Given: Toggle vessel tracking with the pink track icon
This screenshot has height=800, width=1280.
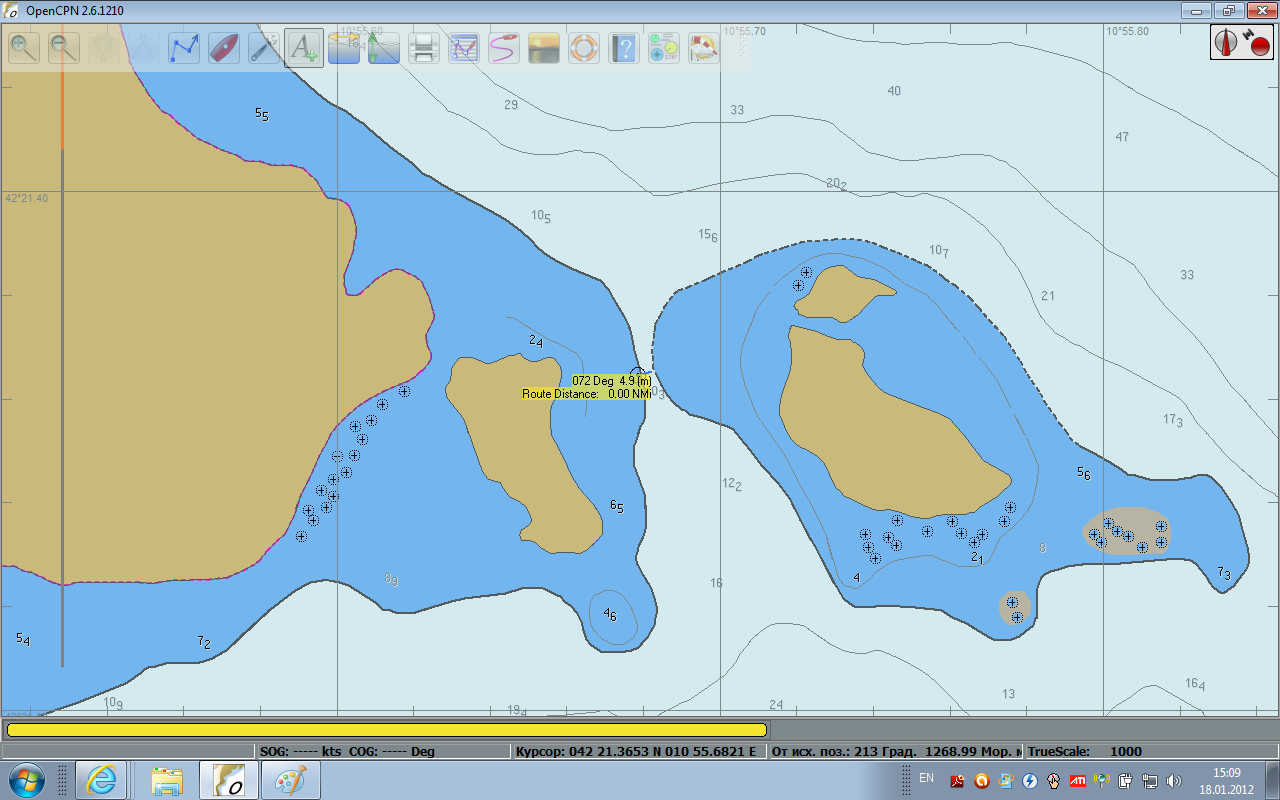Looking at the screenshot, I should (504, 47).
